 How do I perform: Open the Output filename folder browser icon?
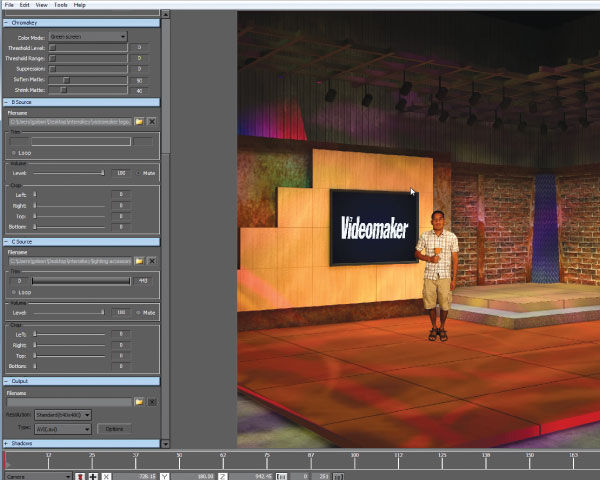tap(139, 402)
